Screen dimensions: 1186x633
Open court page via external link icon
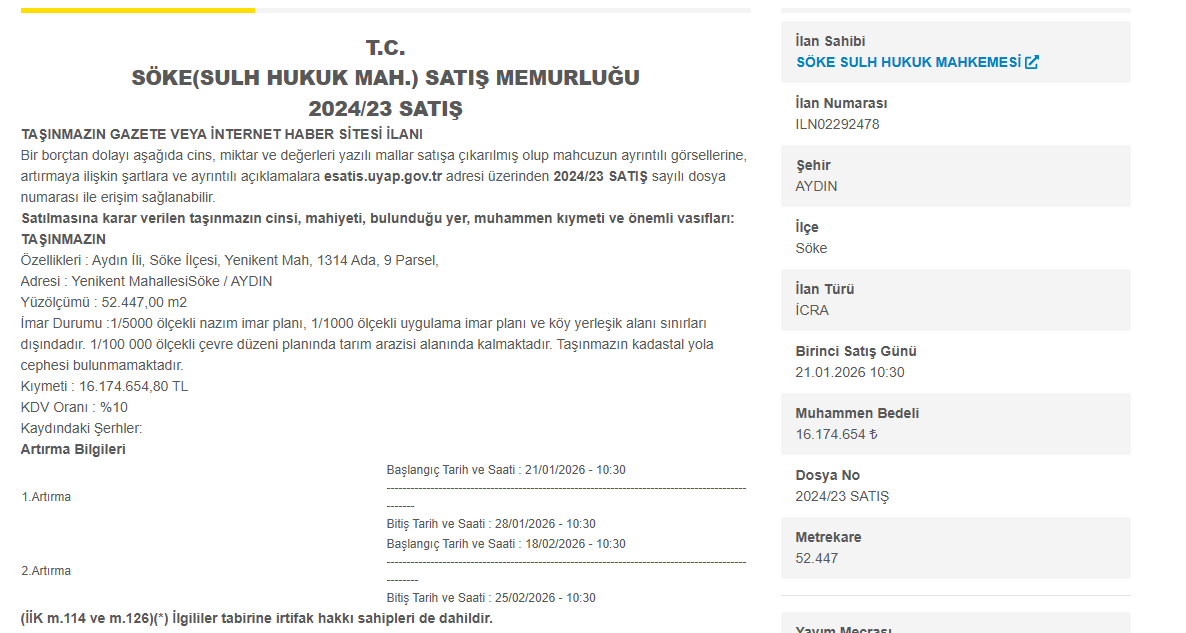click(x=1034, y=61)
